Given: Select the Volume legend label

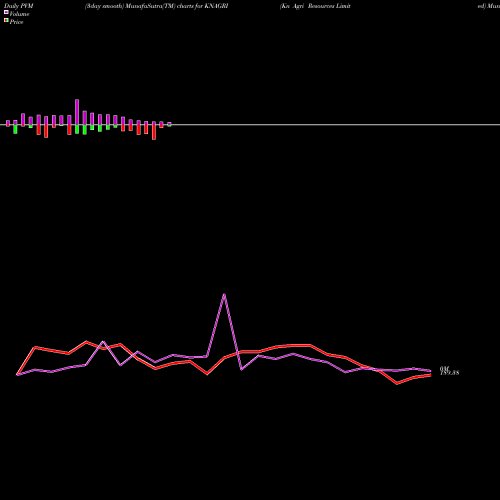Looking at the screenshot, I should (19, 14).
